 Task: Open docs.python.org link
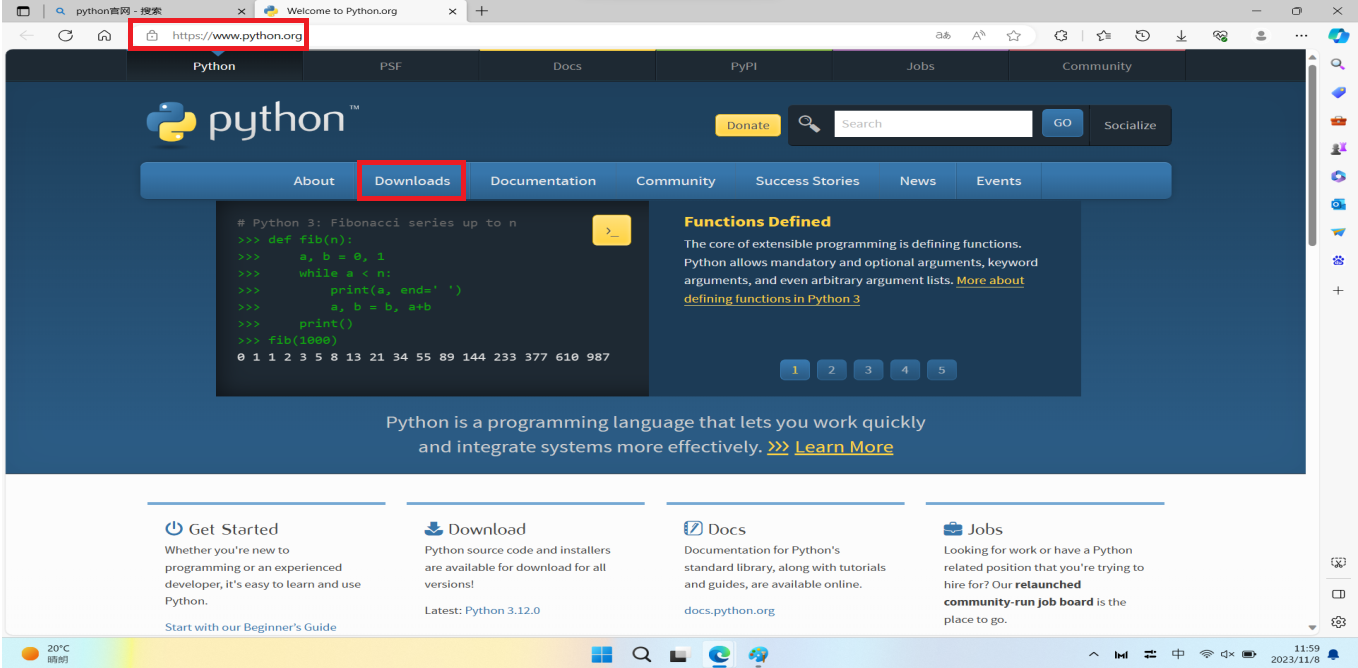click(x=729, y=610)
